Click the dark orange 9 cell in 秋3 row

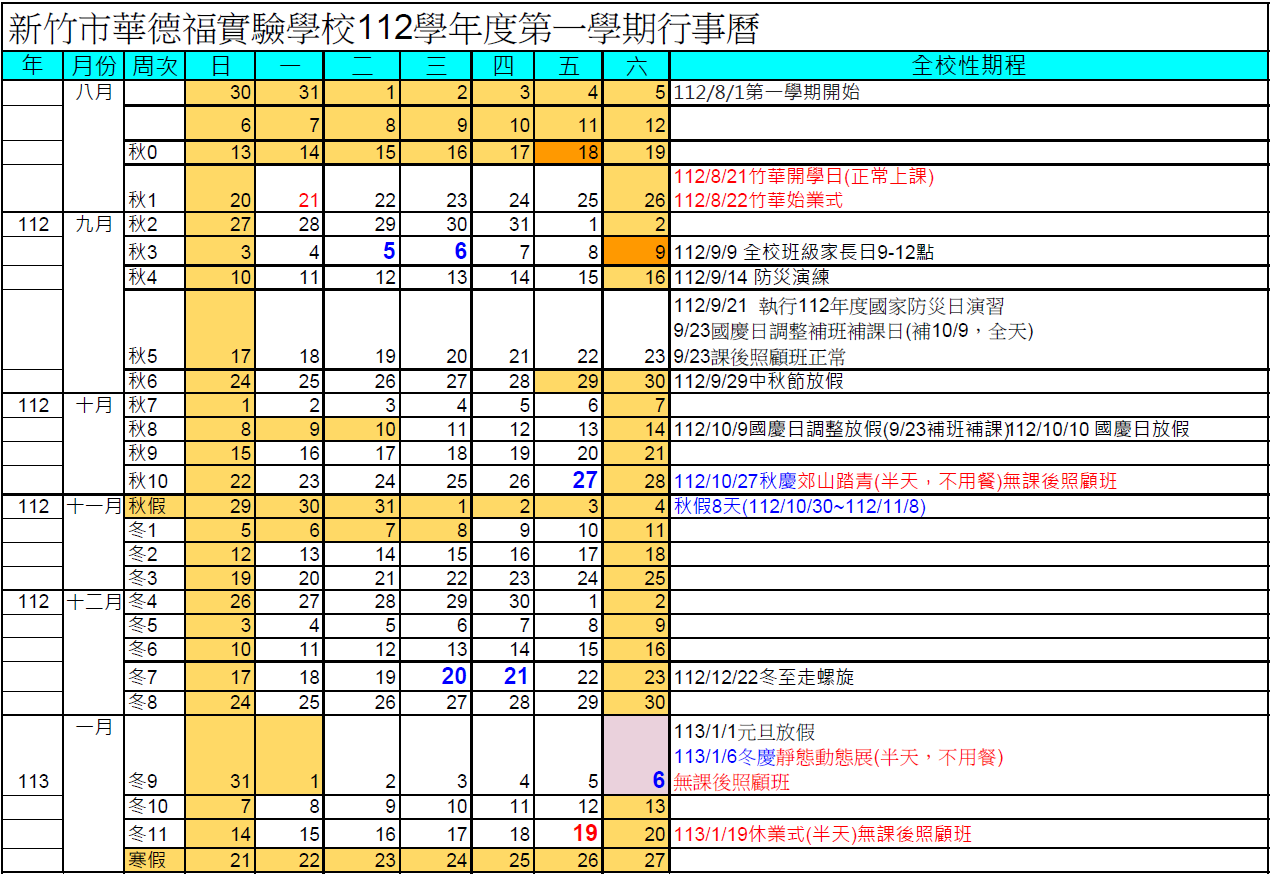click(635, 251)
